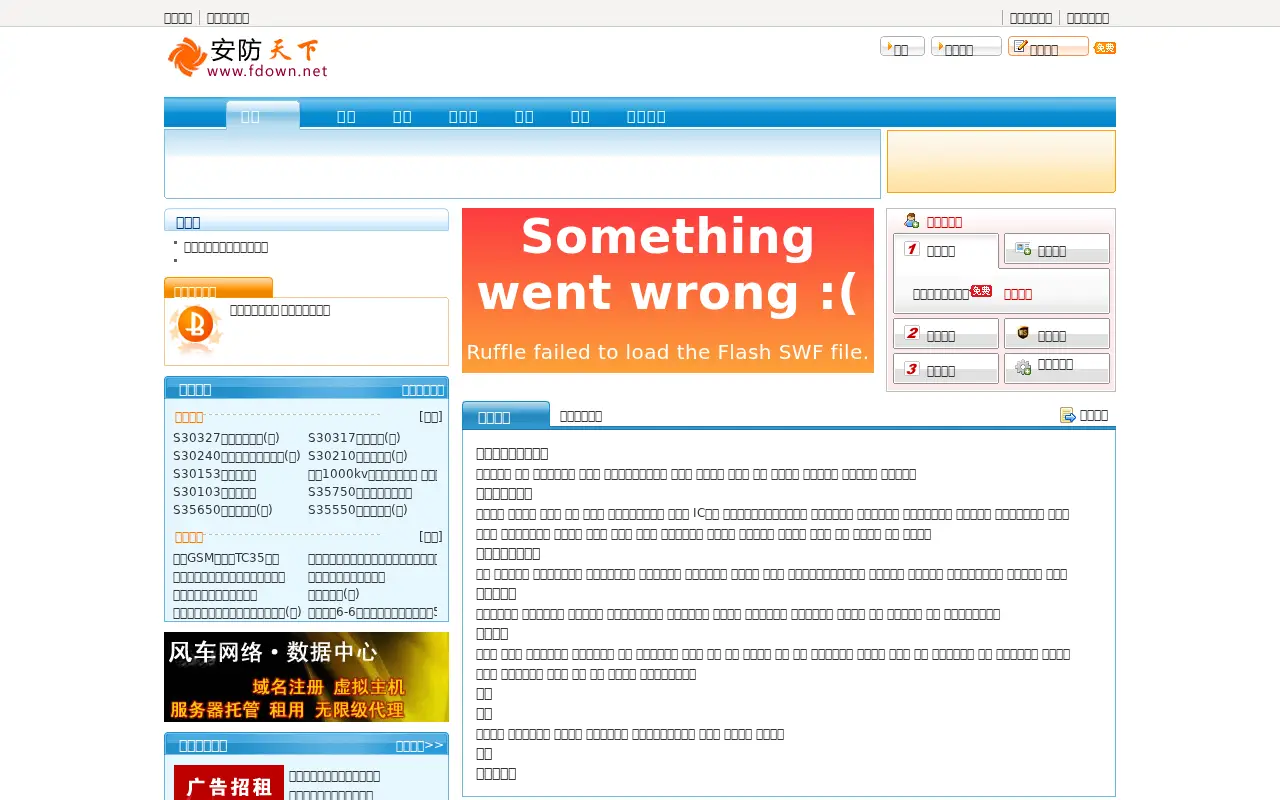
Task: Click the S35550 list entry
Action: point(358,510)
